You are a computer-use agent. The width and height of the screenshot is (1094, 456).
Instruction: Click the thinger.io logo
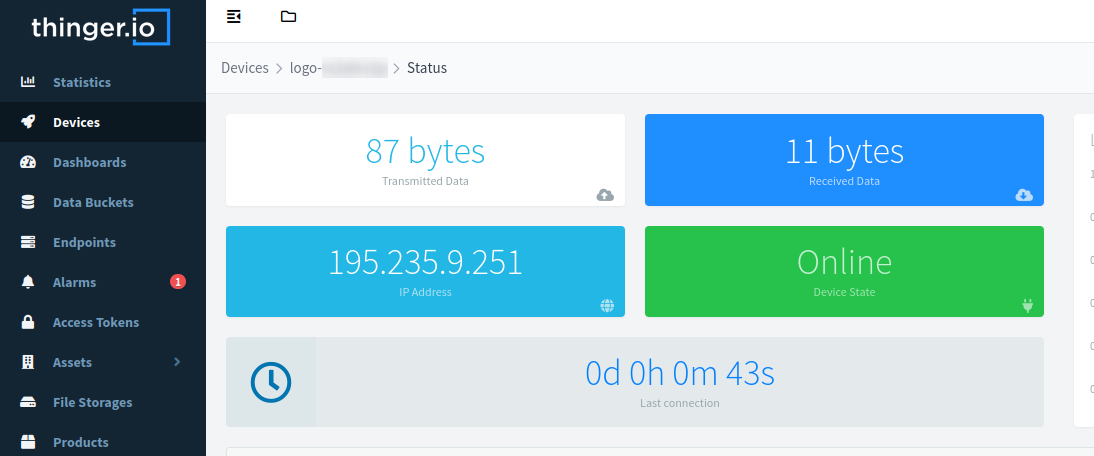click(100, 27)
